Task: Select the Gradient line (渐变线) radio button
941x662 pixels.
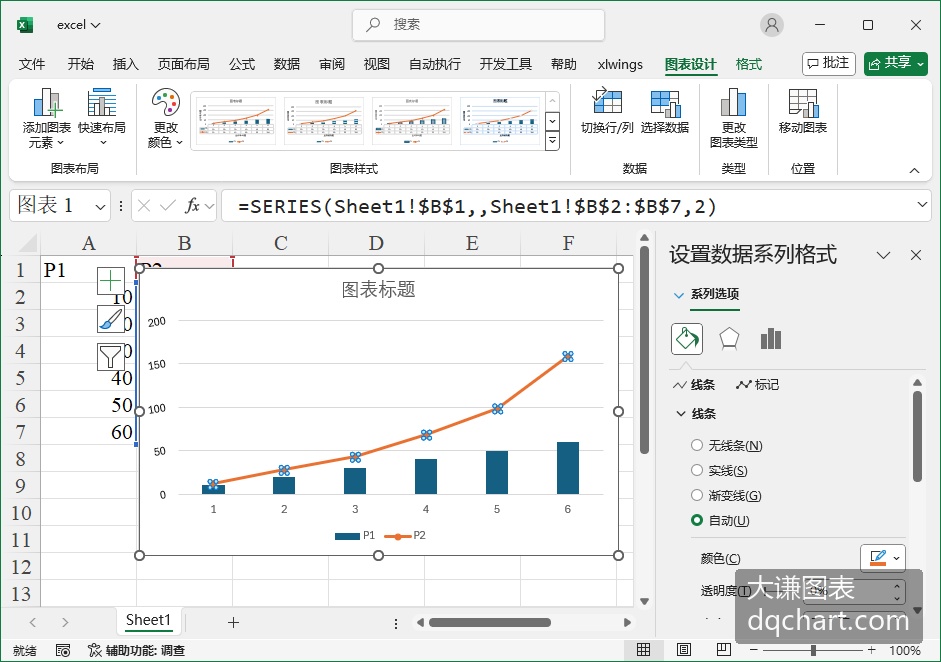Action: click(x=697, y=495)
